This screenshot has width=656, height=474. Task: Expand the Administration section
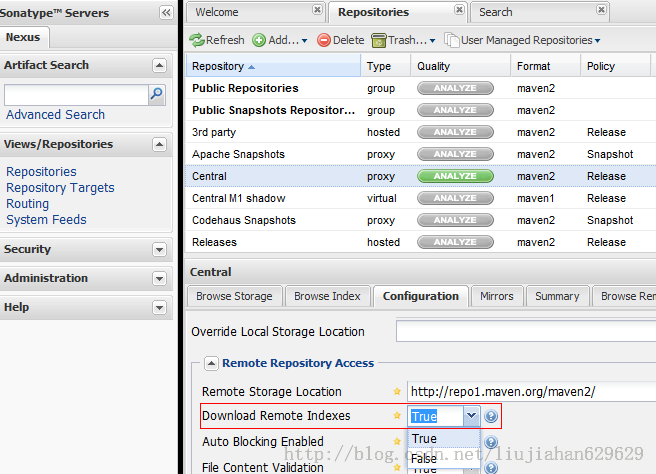(159, 279)
